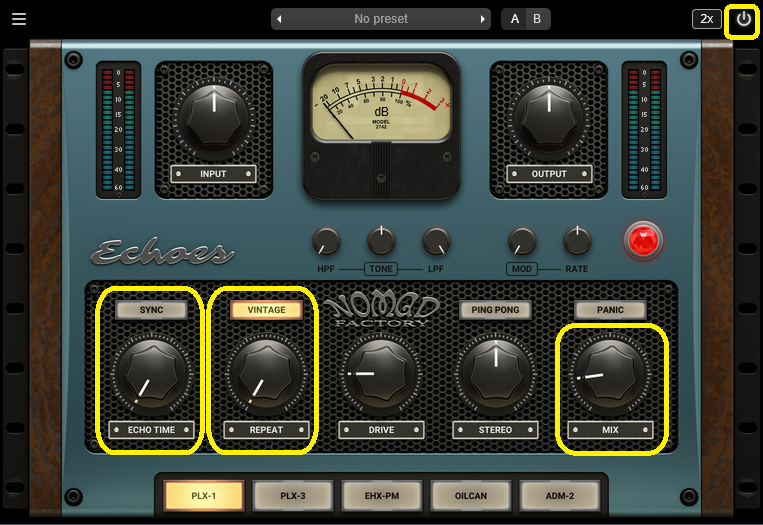The height and width of the screenshot is (525, 763).
Task: Select the ADM-2 echo model
Action: [560, 496]
